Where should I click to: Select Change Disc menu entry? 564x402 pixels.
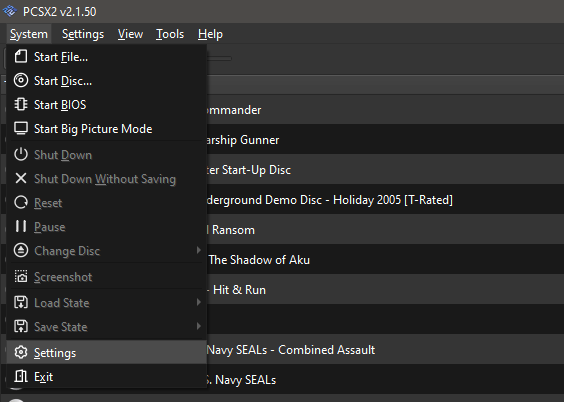click(106, 251)
